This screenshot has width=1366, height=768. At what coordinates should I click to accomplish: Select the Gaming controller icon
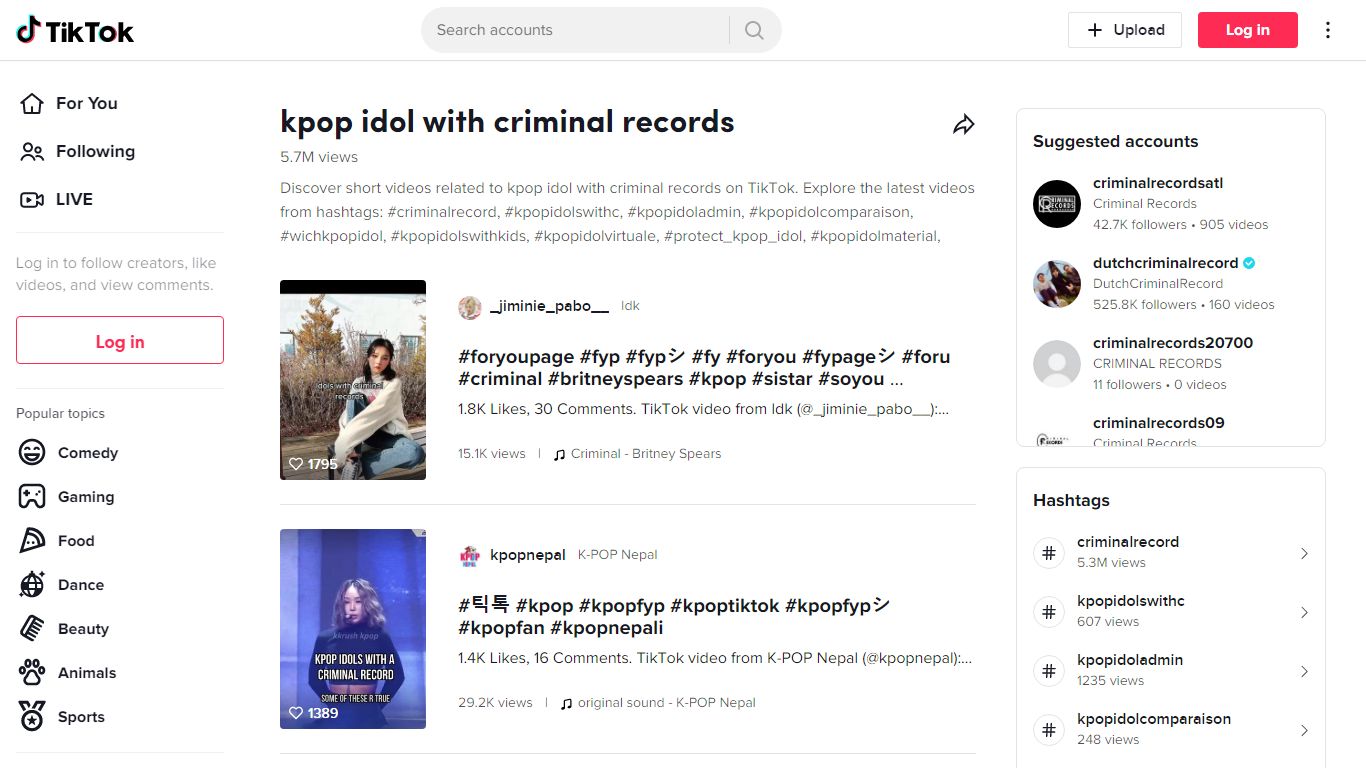pos(32,496)
